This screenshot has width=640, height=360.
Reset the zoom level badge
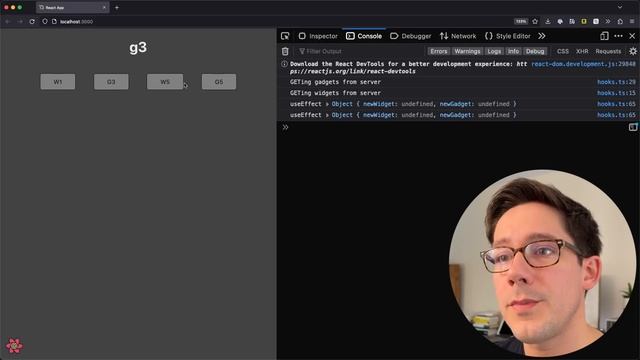pyautogui.click(x=521, y=21)
